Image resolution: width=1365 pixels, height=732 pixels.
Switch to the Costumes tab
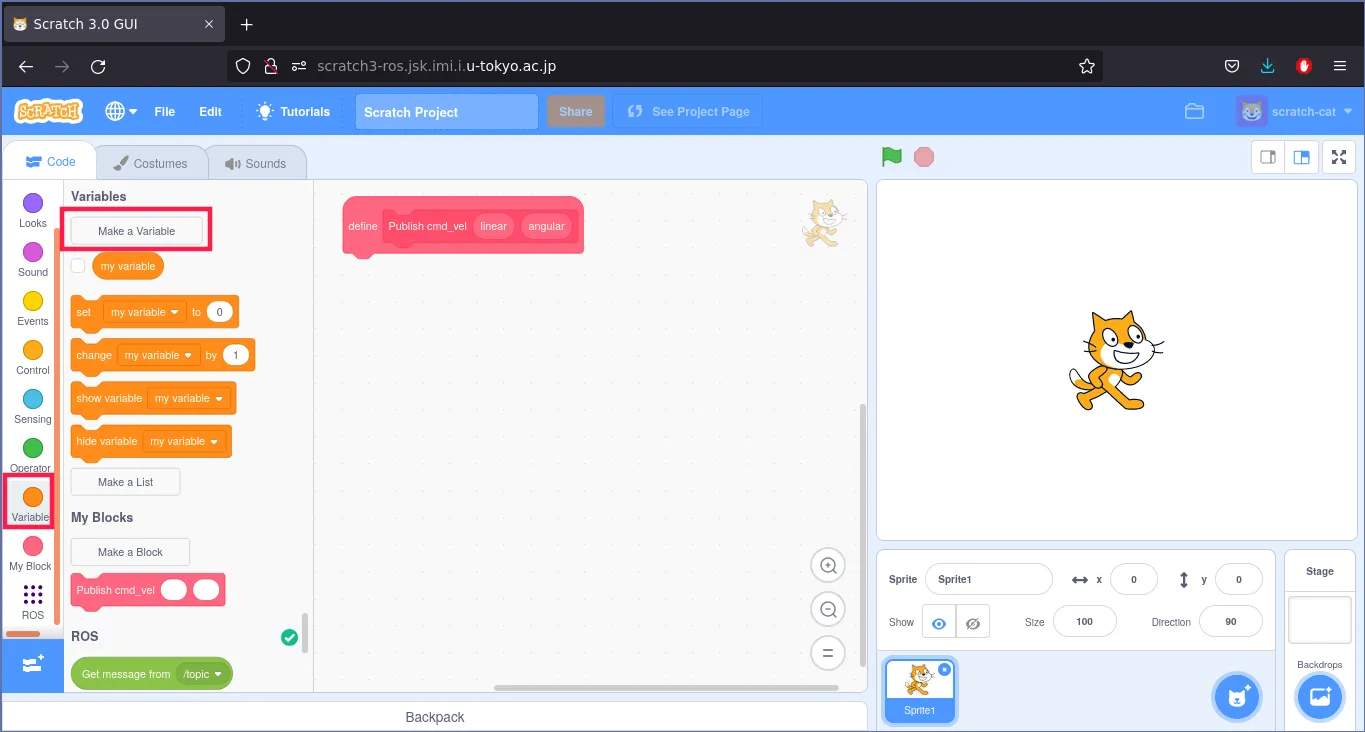click(150, 163)
